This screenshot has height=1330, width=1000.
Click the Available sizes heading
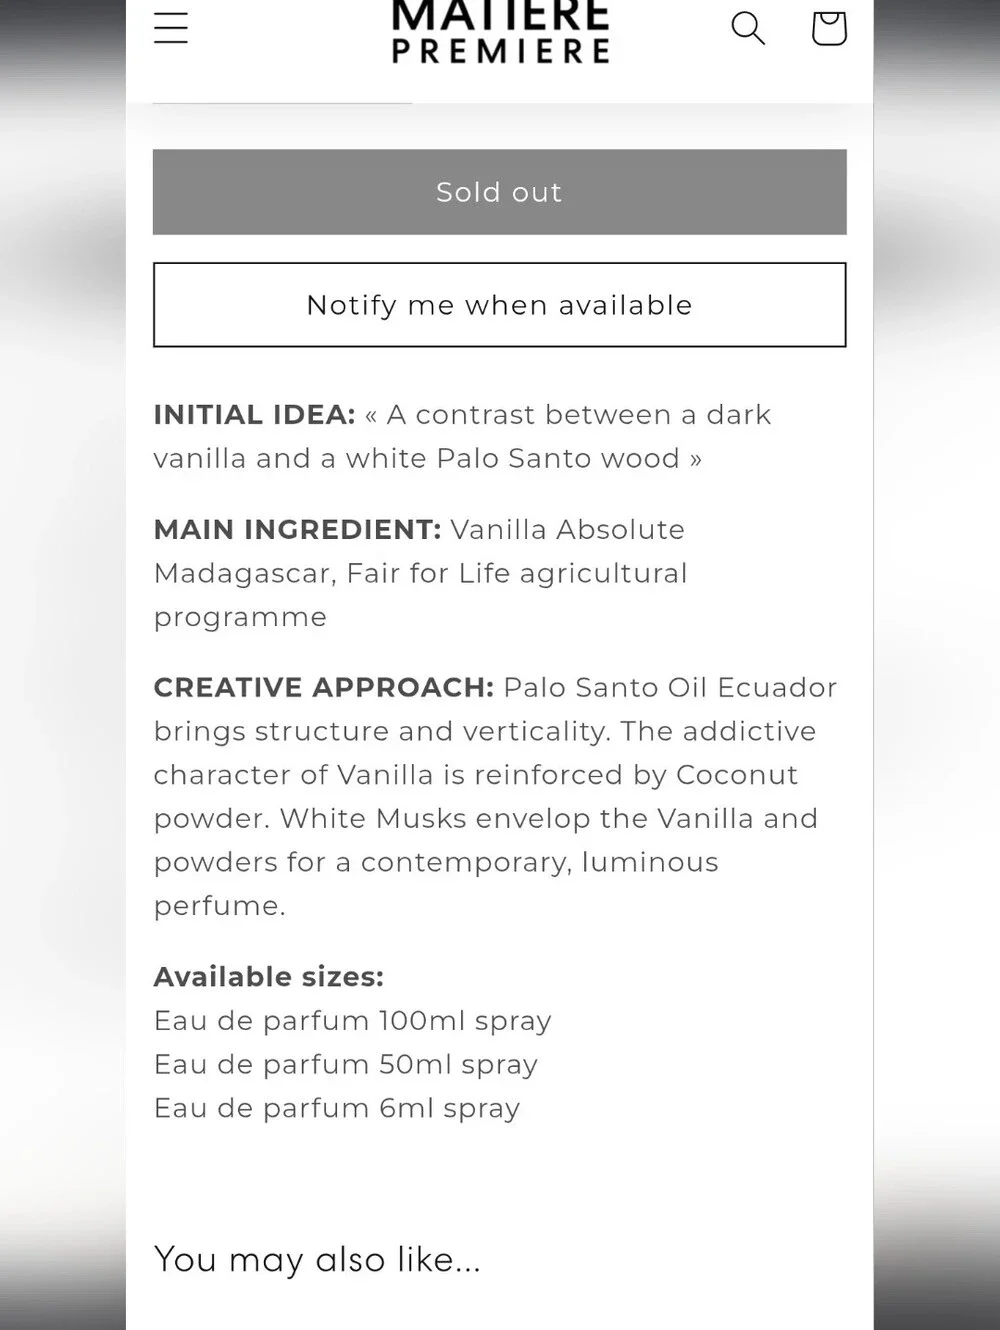tap(269, 977)
